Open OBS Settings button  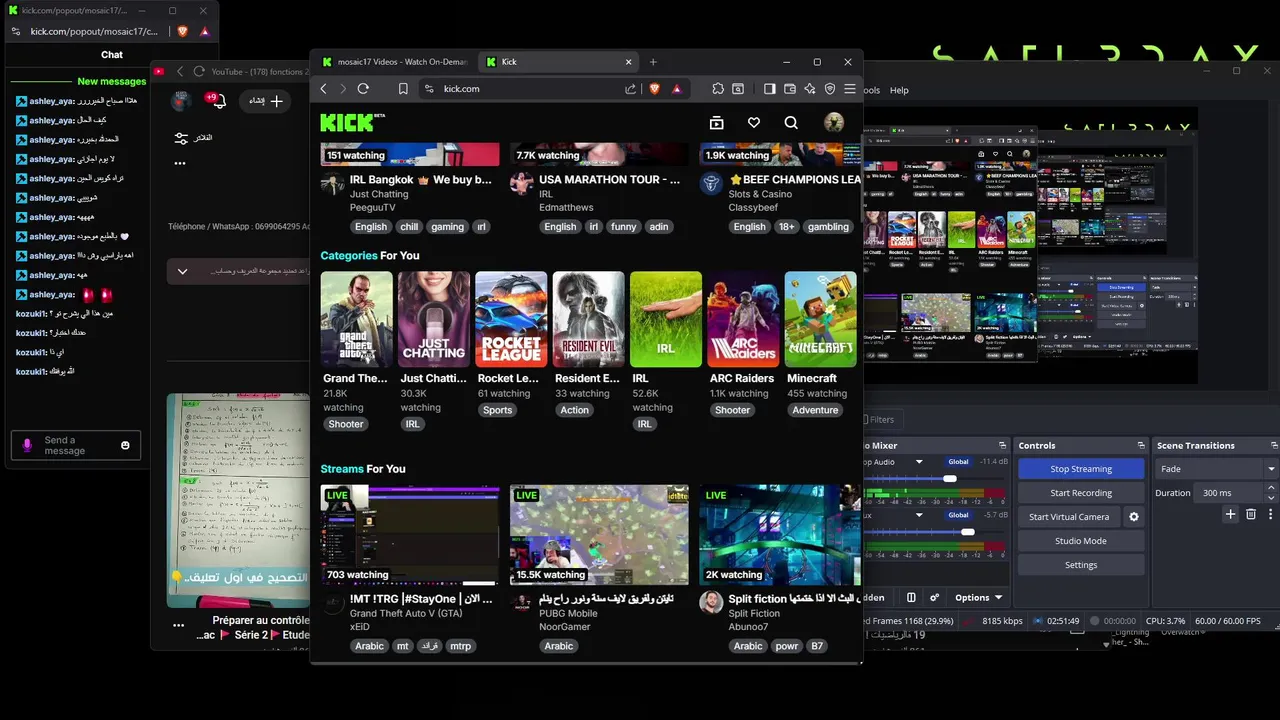click(x=1081, y=565)
